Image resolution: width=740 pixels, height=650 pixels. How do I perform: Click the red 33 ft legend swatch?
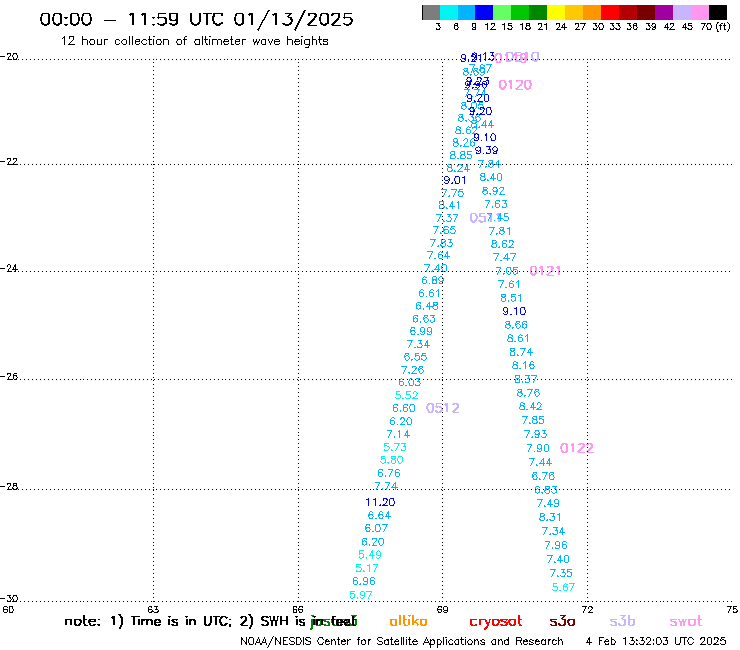(610, 12)
